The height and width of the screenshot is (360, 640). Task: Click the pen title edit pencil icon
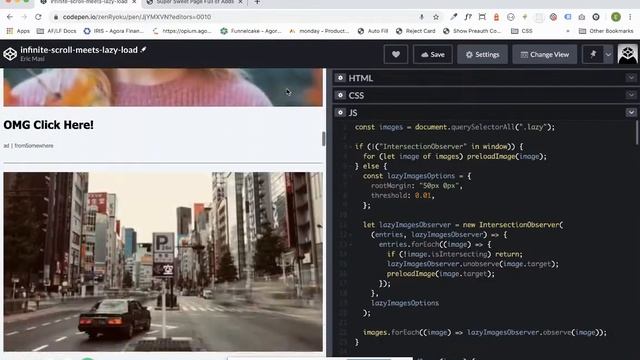click(x=143, y=49)
